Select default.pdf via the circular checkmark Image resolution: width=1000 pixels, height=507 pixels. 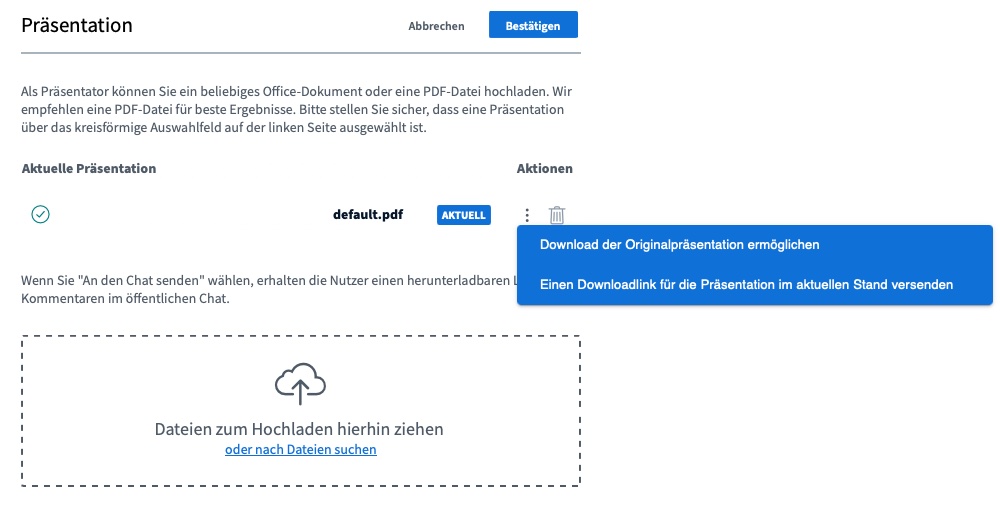click(41, 214)
